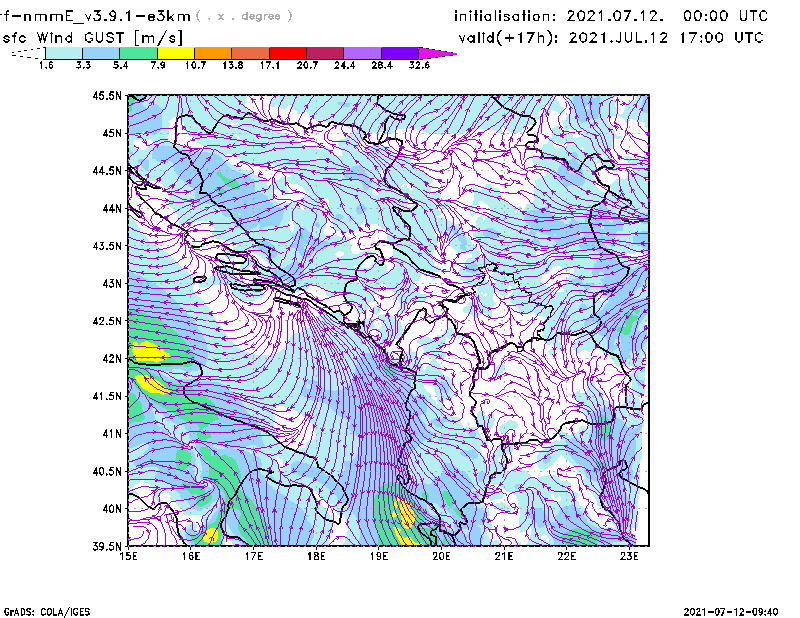Click the 22E longitude label
800x618 pixels.
click(x=567, y=556)
